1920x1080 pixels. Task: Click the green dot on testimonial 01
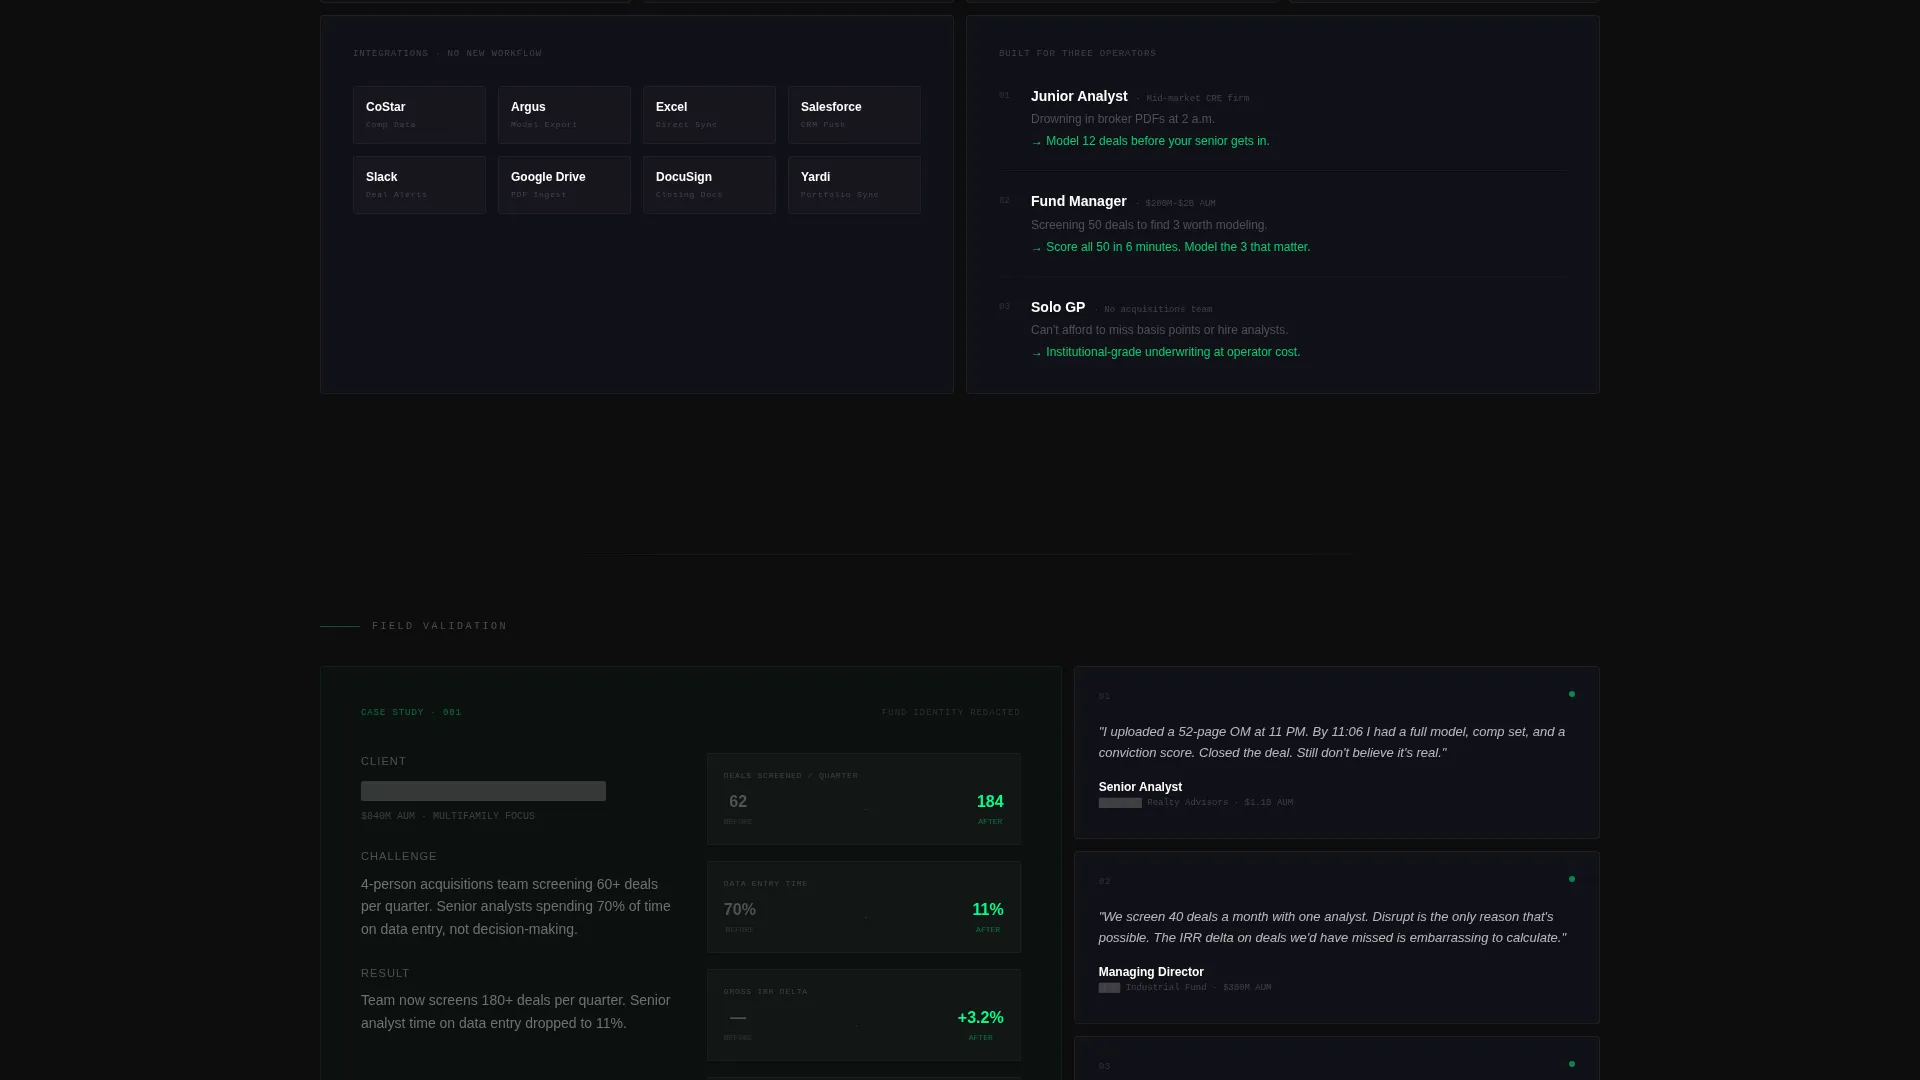[x=1572, y=694]
